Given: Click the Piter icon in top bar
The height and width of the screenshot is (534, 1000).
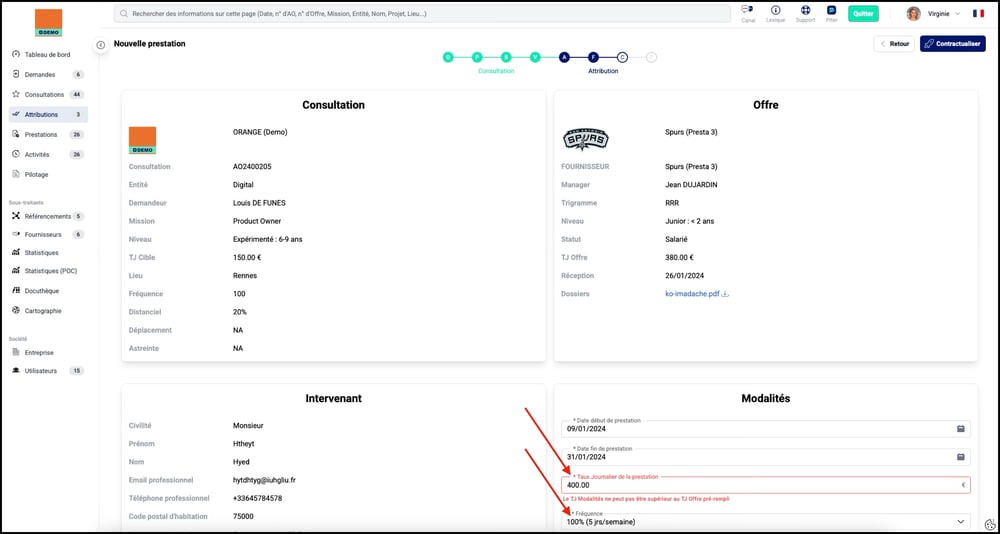Looking at the screenshot, I should (x=831, y=11).
